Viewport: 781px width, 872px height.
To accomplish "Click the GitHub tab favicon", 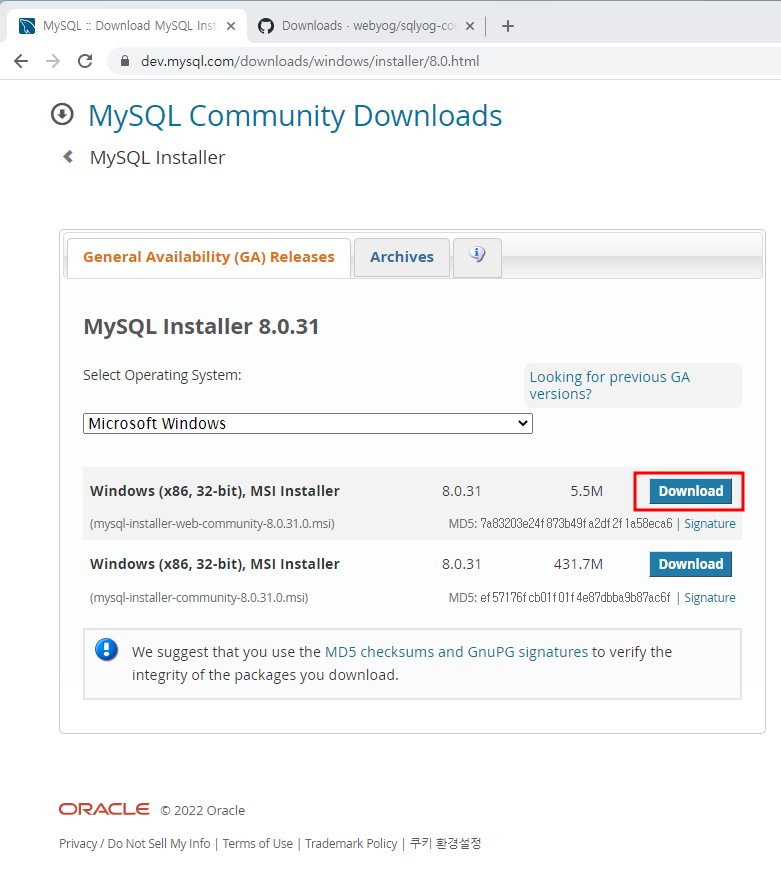I will [266, 26].
